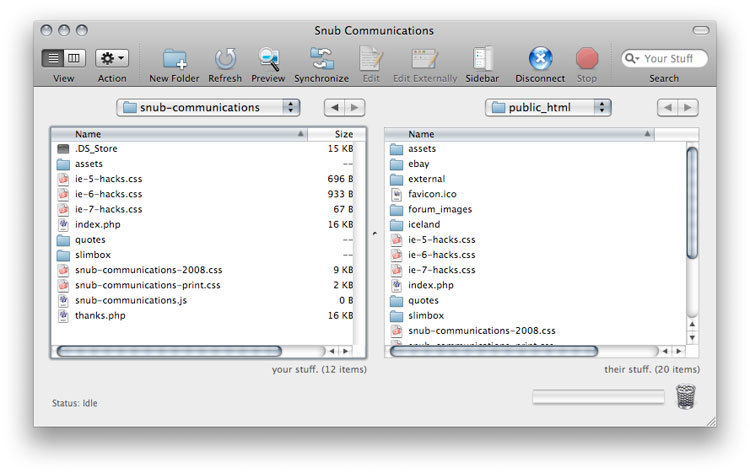The image size is (750, 473).
Task: Select remote ie-6-hacks.css file
Action: click(442, 255)
